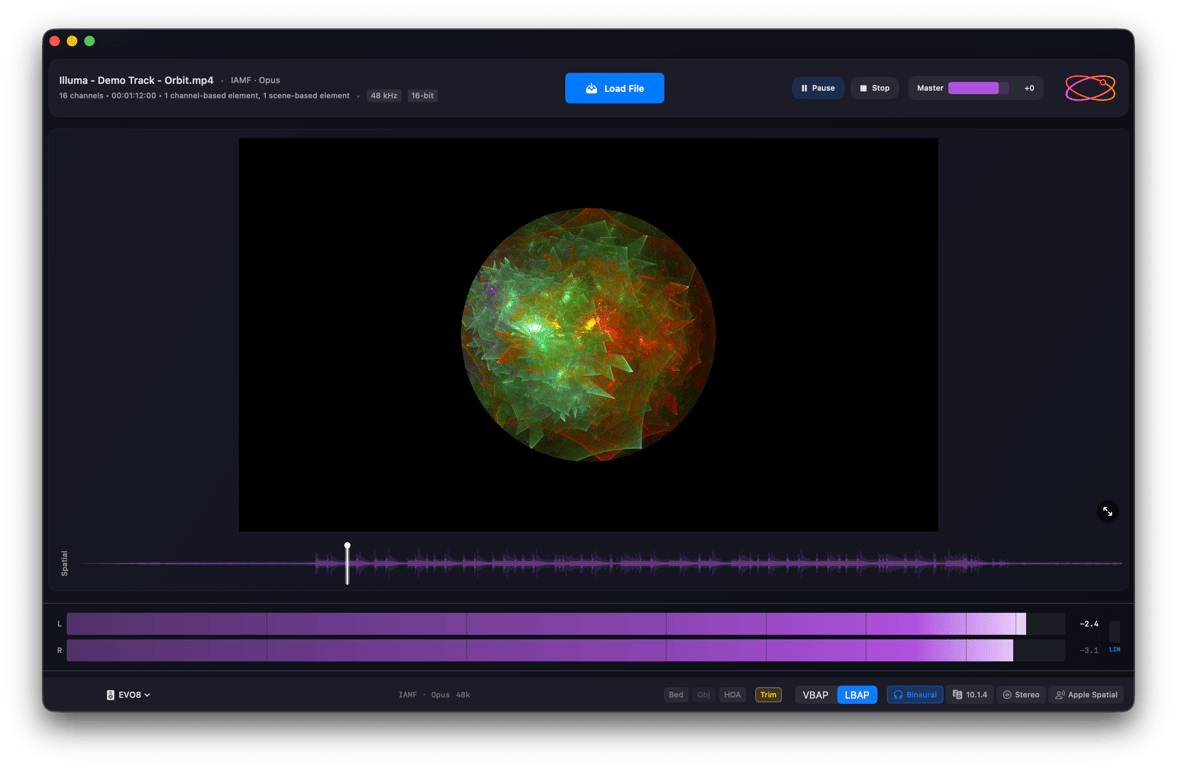
Task: Click the video visualization sphere
Action: [588, 335]
